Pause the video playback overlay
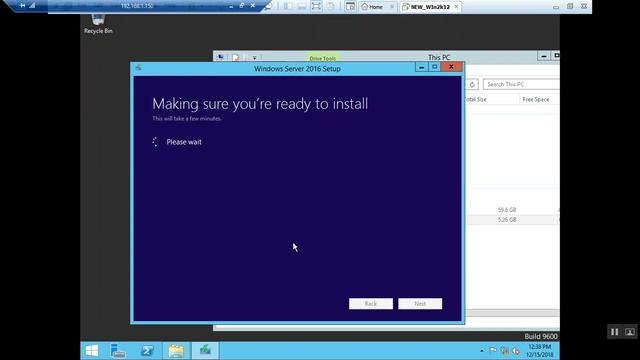Viewport: 640px width, 360px height. coord(614,332)
